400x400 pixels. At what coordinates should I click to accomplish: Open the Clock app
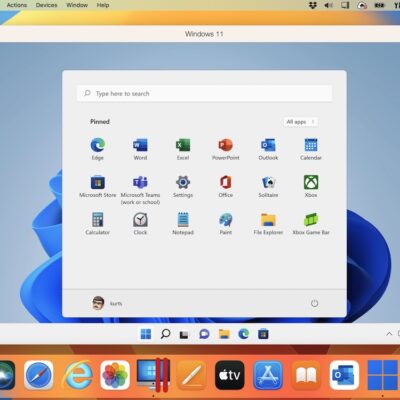tap(140, 224)
